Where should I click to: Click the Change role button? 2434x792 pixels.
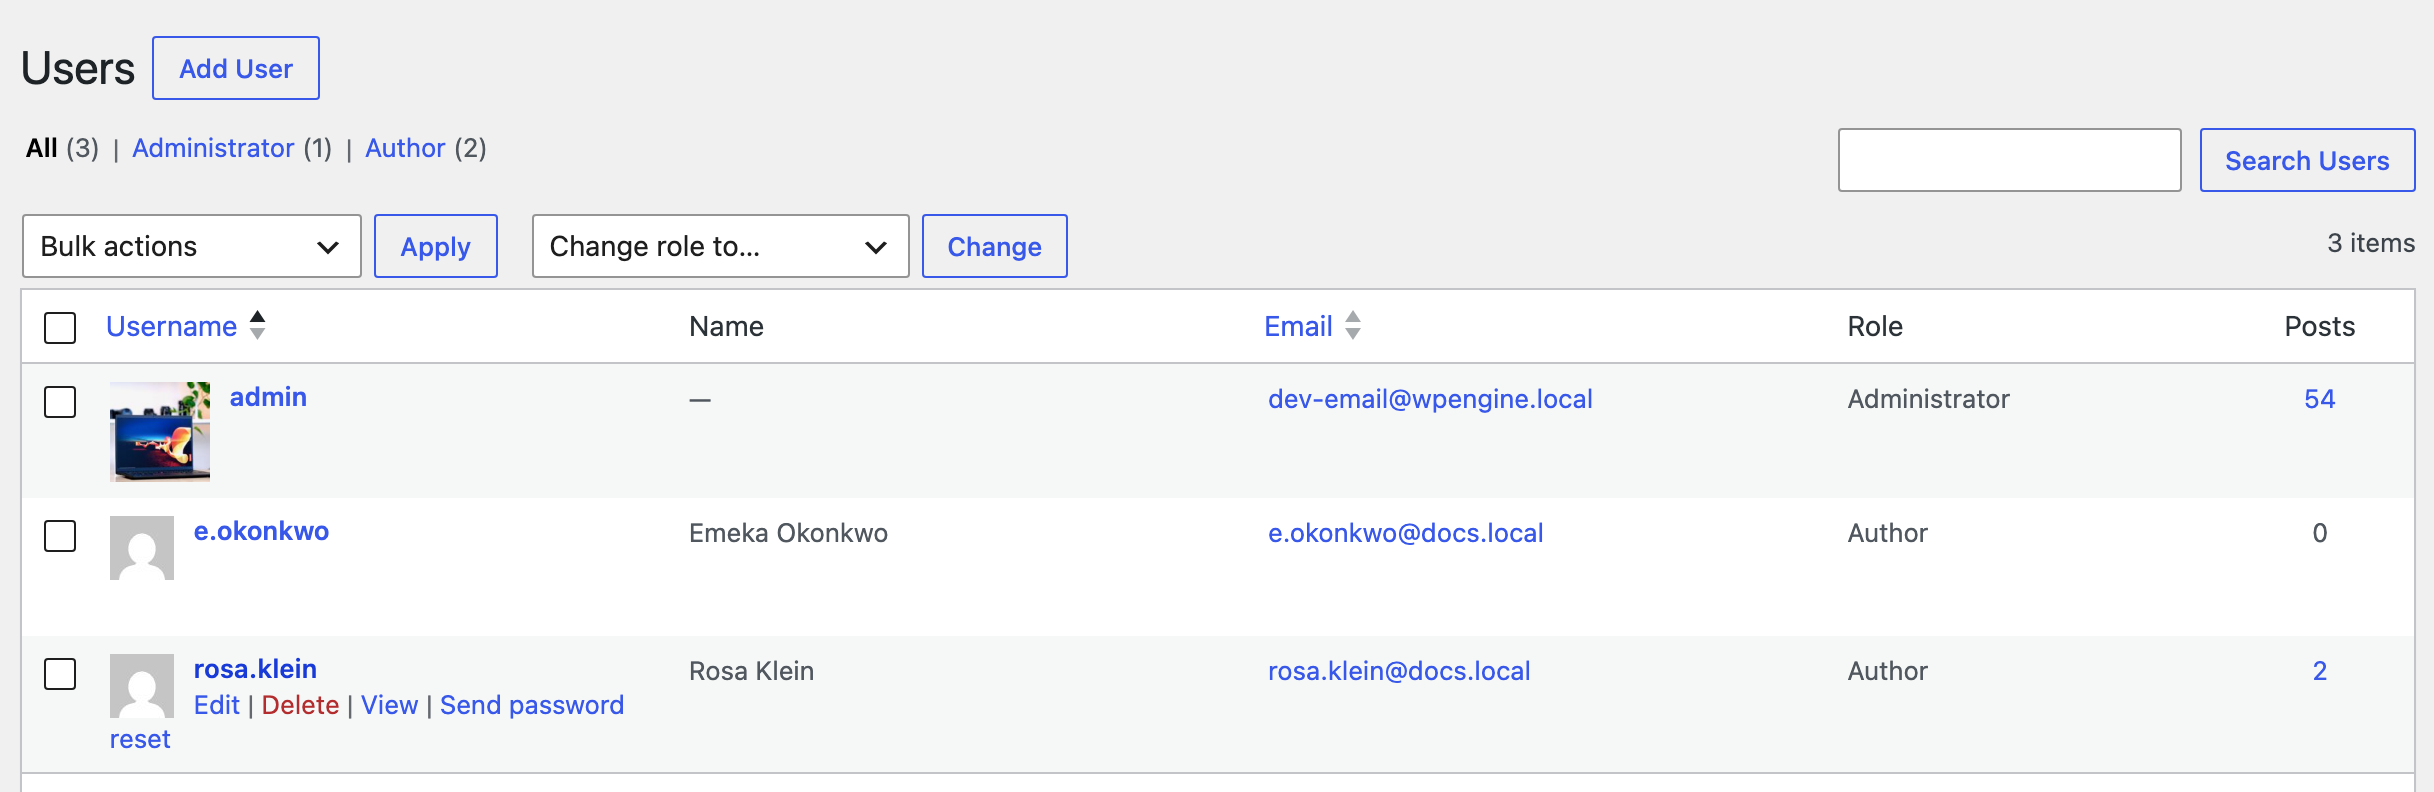point(995,246)
